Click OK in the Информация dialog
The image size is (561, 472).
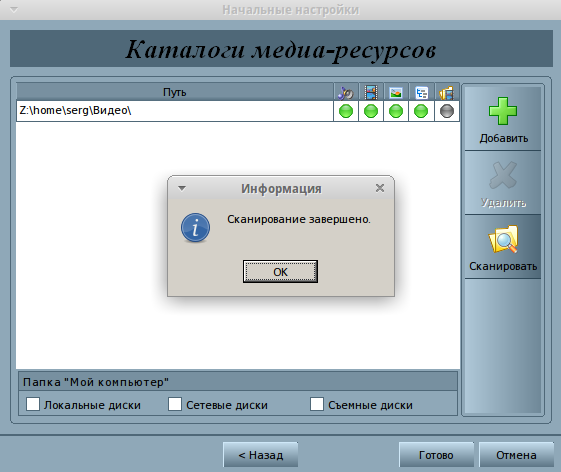(x=280, y=272)
